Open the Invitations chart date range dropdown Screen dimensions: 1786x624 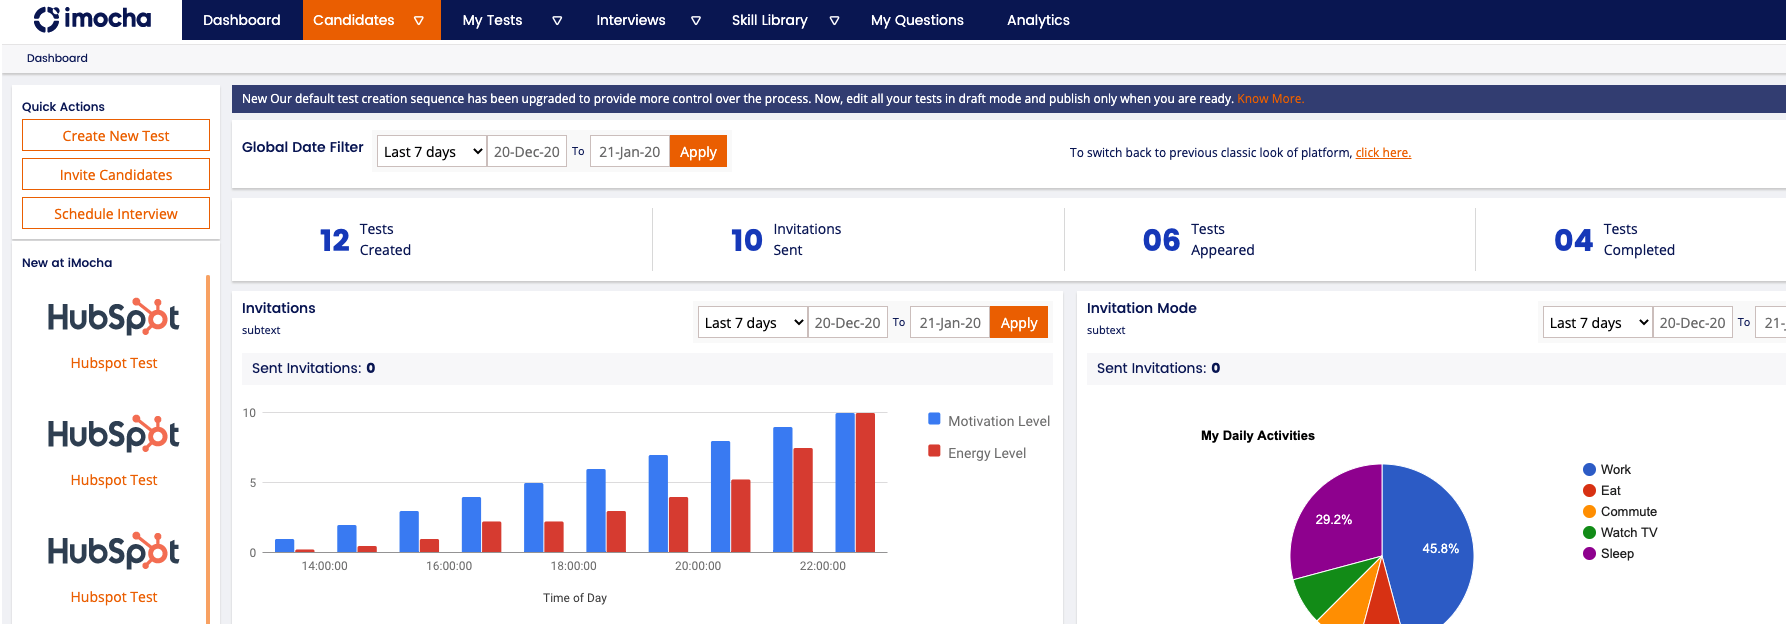pyautogui.click(x=752, y=323)
